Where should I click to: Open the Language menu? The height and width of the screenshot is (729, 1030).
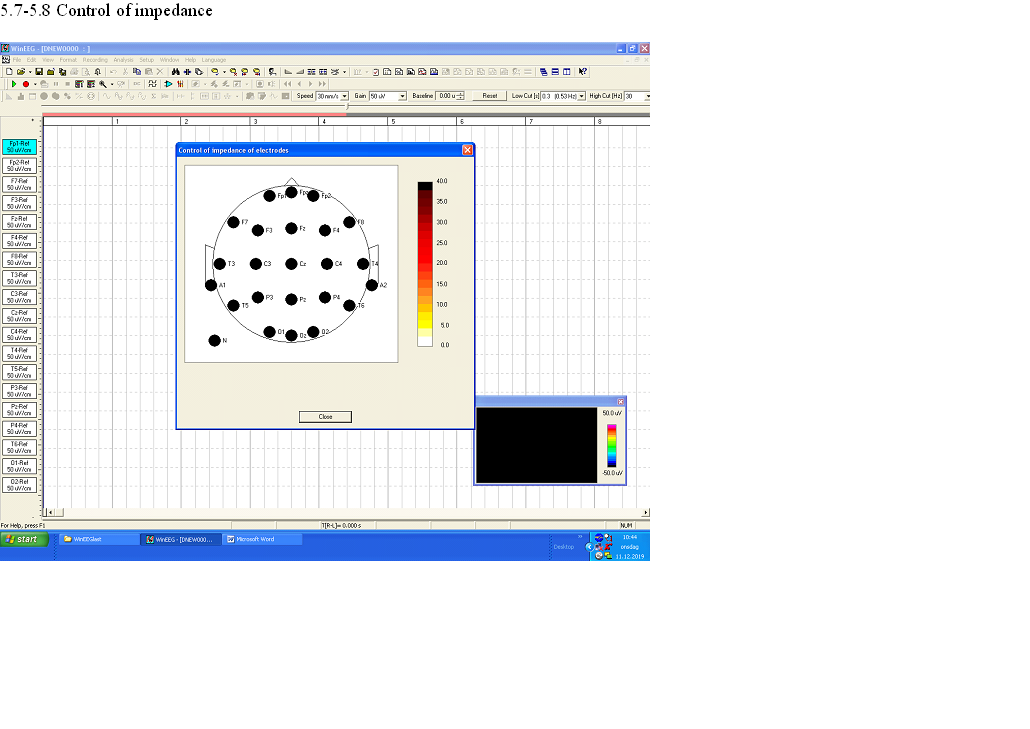213,60
